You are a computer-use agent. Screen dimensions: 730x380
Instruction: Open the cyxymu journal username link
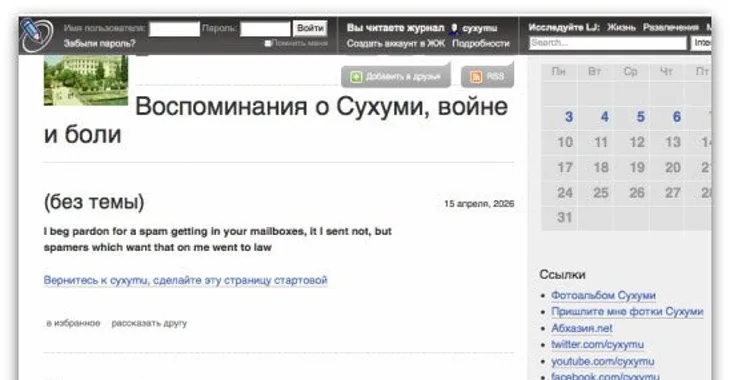click(x=480, y=28)
